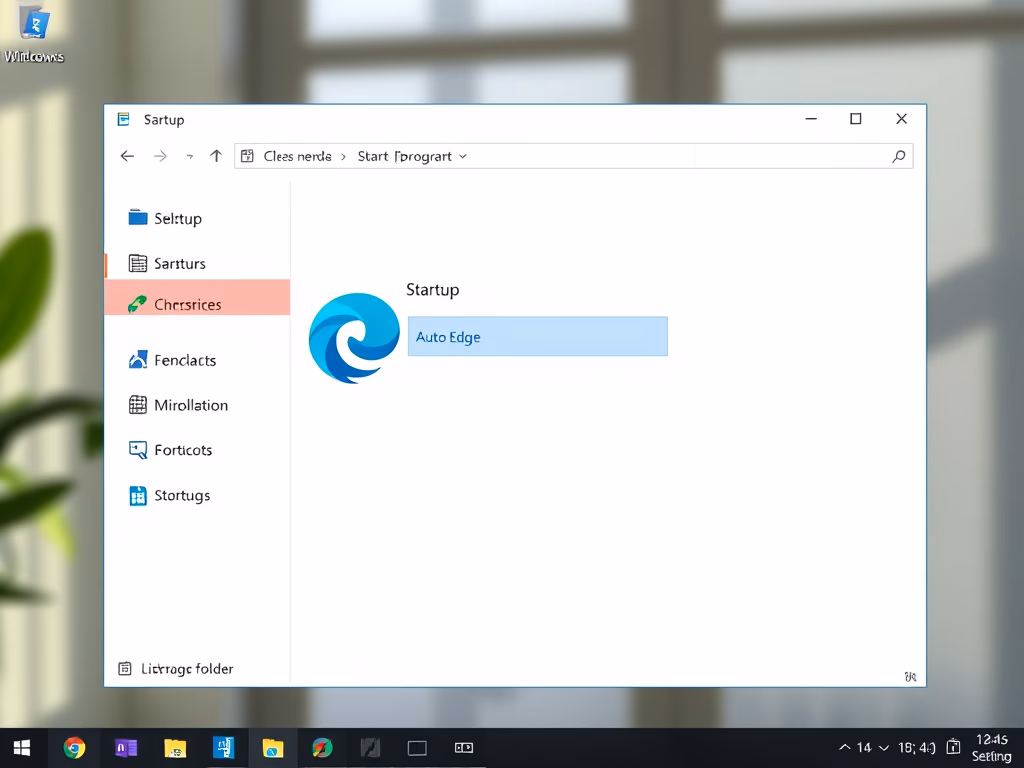Select the highlighted Chersrices item
Image resolution: width=1024 pixels, height=768 pixels.
[x=197, y=297]
